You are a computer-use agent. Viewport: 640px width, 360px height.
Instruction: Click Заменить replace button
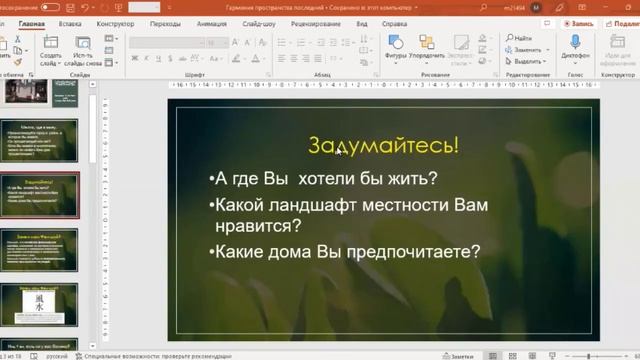point(527,50)
